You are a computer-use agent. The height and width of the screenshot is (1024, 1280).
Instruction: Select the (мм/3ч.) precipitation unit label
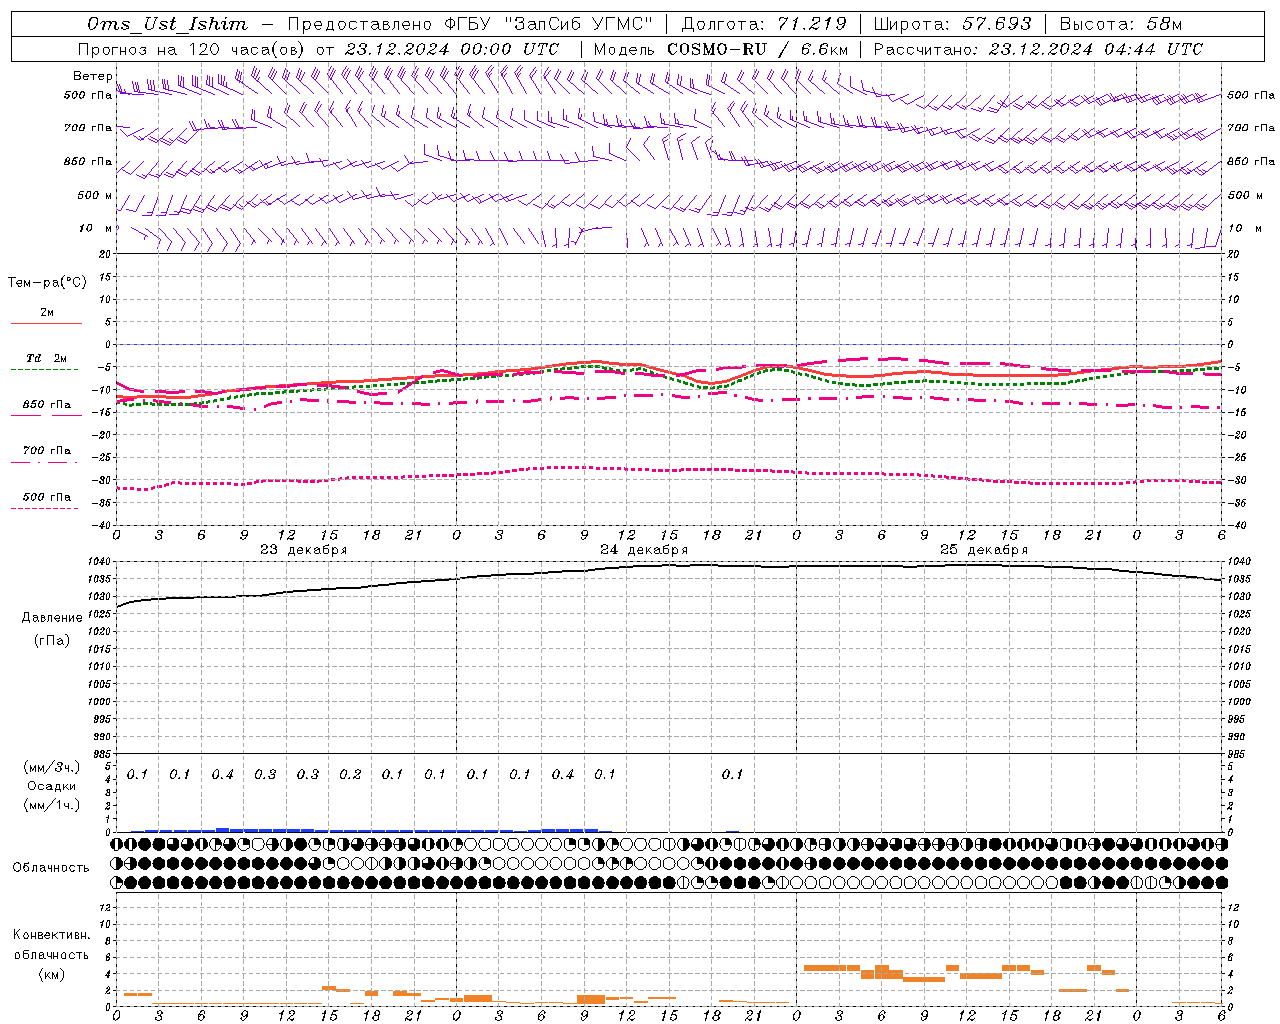[x=52, y=767]
